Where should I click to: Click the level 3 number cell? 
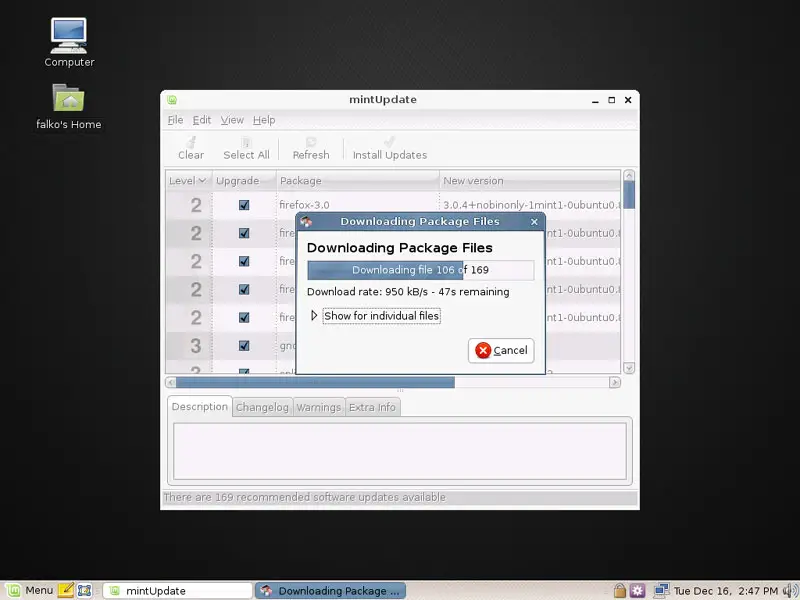tap(195, 345)
